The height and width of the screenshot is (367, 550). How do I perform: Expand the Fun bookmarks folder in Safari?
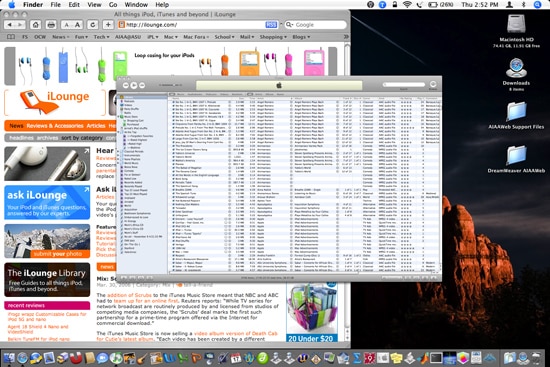81,37
